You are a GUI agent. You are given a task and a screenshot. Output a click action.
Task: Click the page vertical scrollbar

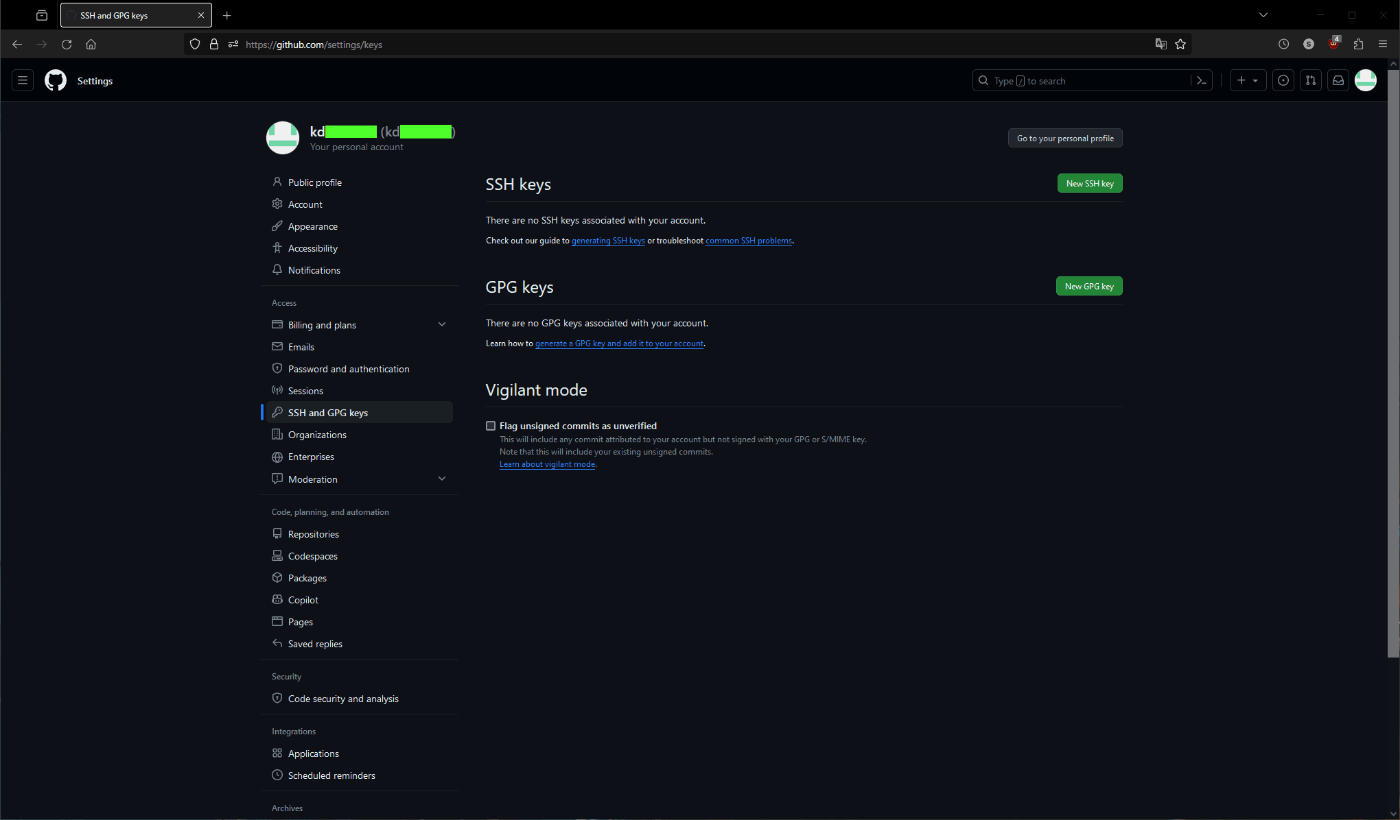click(x=1393, y=364)
